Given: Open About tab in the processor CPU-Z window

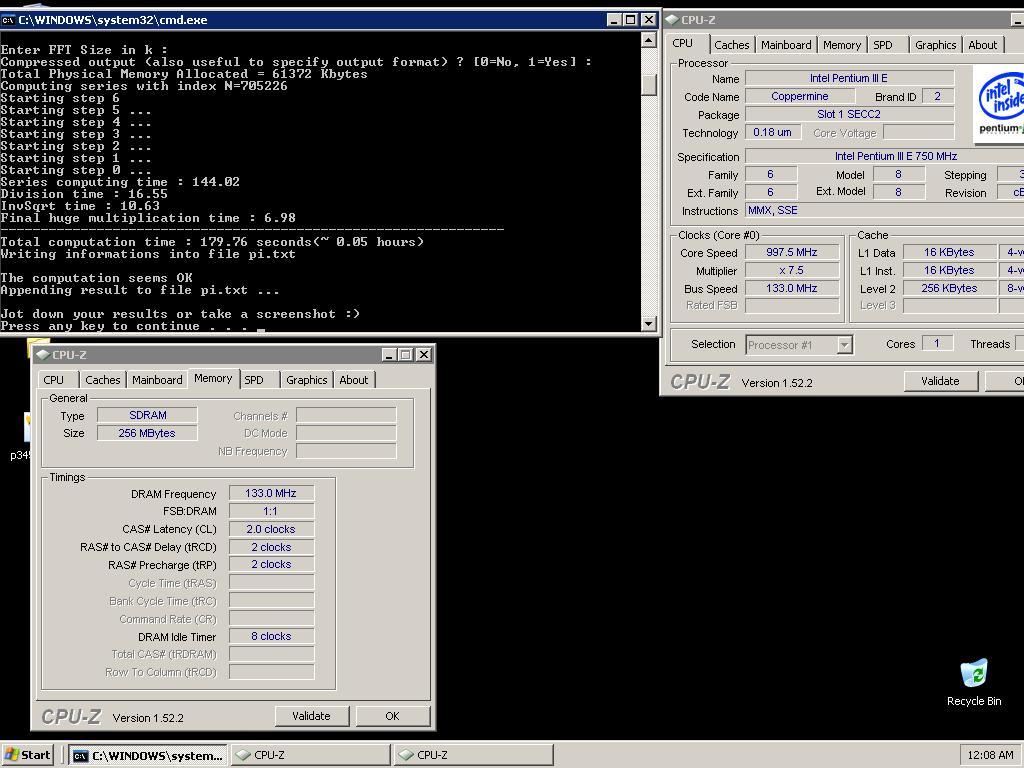Looking at the screenshot, I should (982, 45).
